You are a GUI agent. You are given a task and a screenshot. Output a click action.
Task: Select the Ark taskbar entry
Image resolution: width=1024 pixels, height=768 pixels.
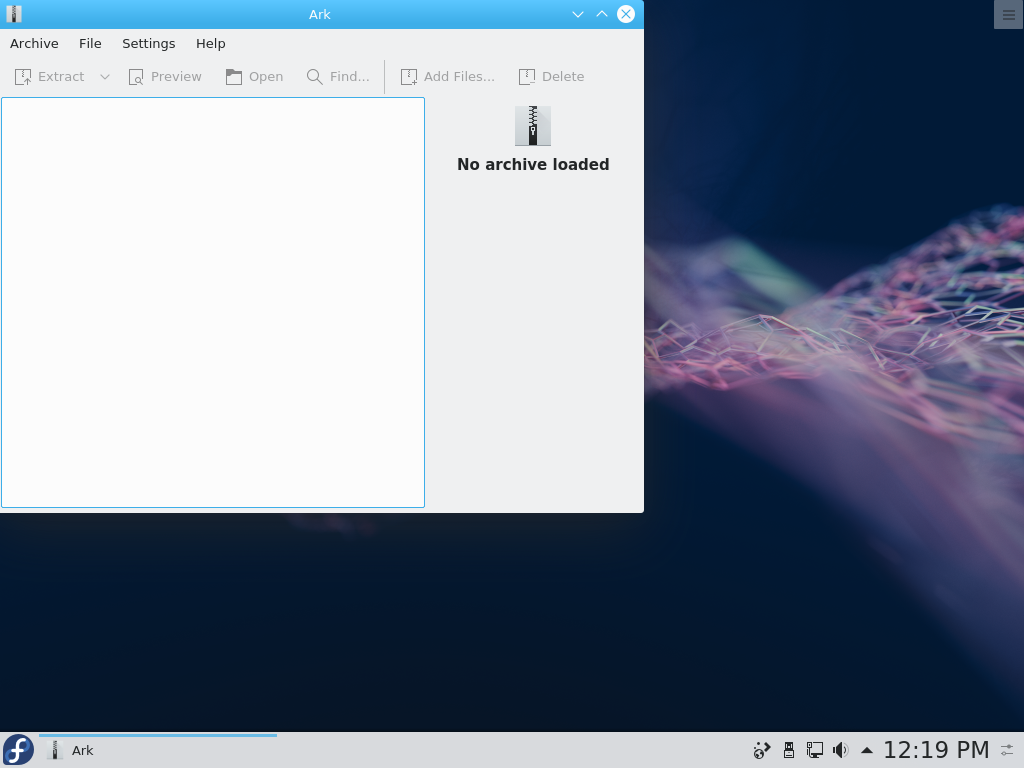pyautogui.click(x=158, y=750)
